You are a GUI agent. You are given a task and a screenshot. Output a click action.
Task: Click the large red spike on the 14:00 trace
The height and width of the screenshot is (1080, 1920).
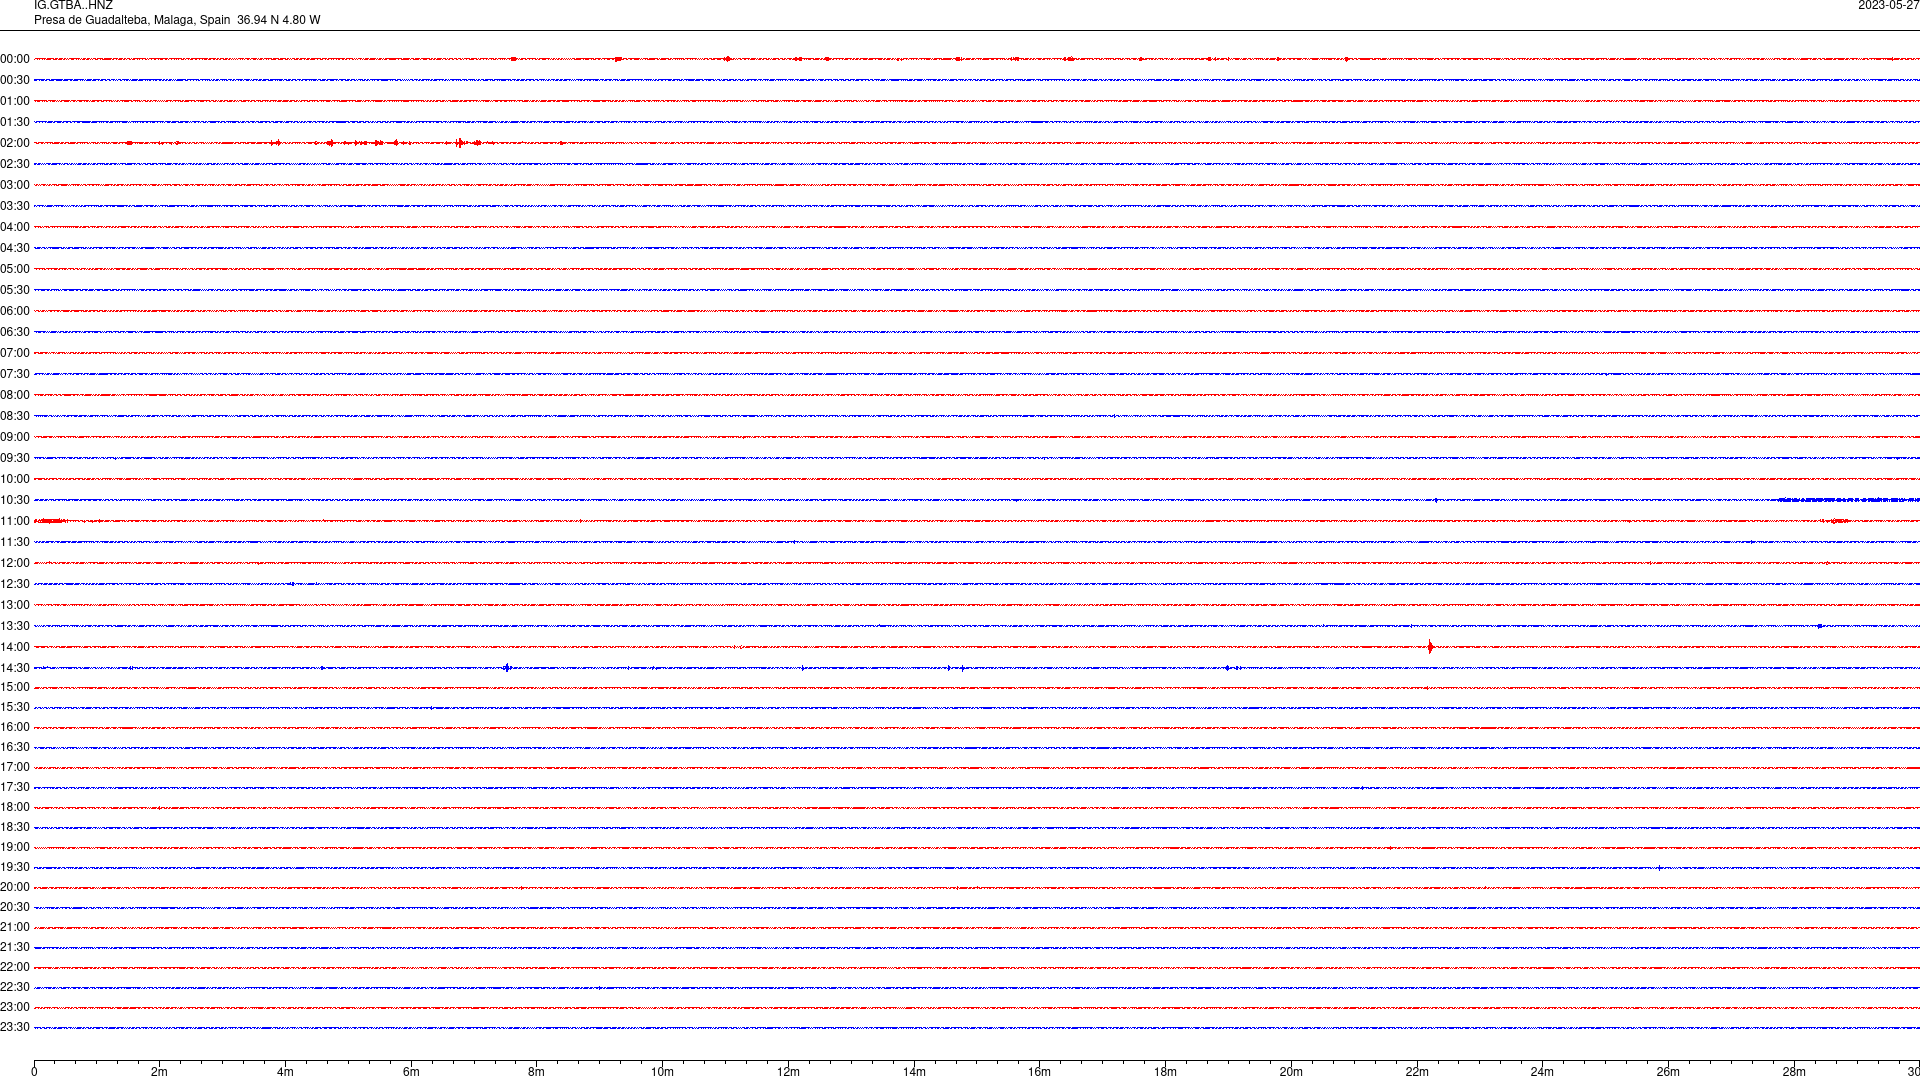[1431, 647]
